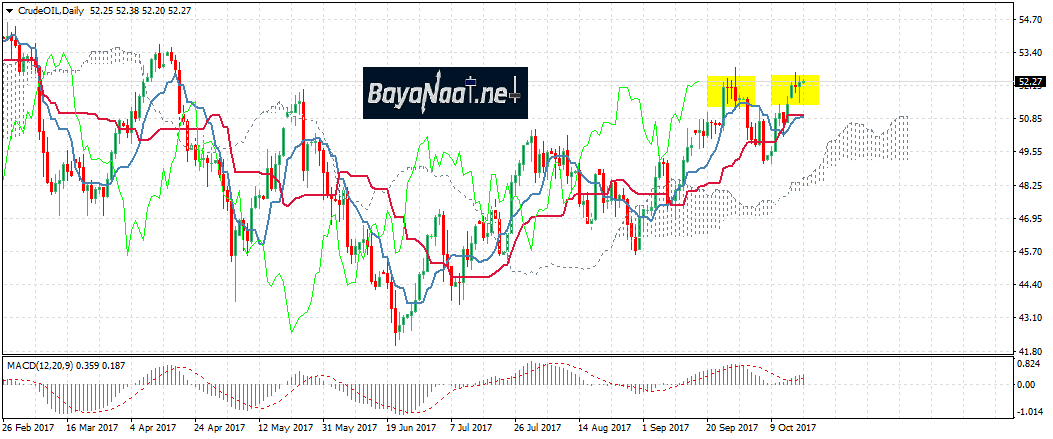Select the 12 May 2017 date label
1053x439 pixels.
click(x=283, y=427)
